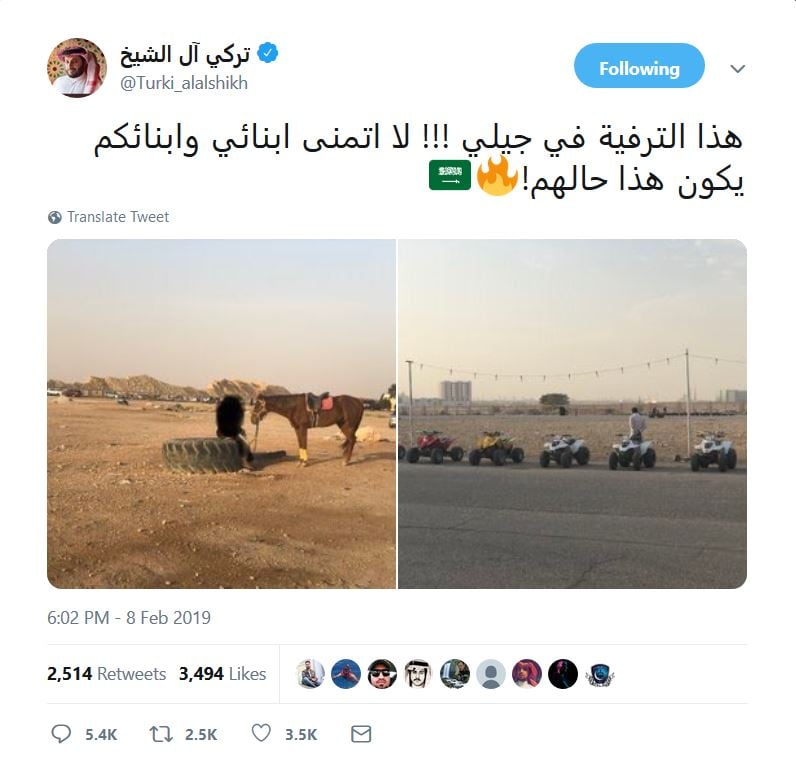
Task: Click the reply speech bubble icon
Action: [61, 733]
